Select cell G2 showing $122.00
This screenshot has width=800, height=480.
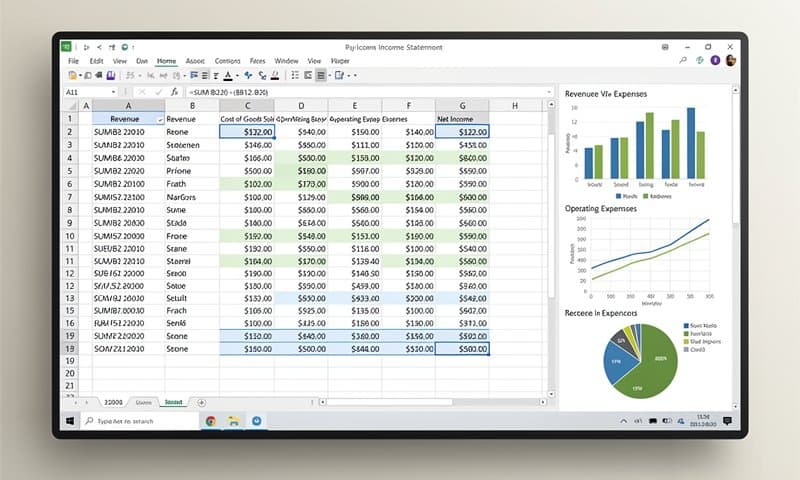tap(462, 132)
